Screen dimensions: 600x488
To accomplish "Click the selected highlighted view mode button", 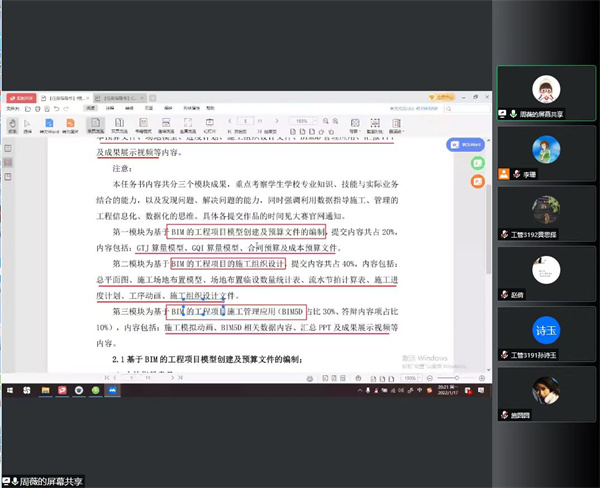I will coord(97,124).
